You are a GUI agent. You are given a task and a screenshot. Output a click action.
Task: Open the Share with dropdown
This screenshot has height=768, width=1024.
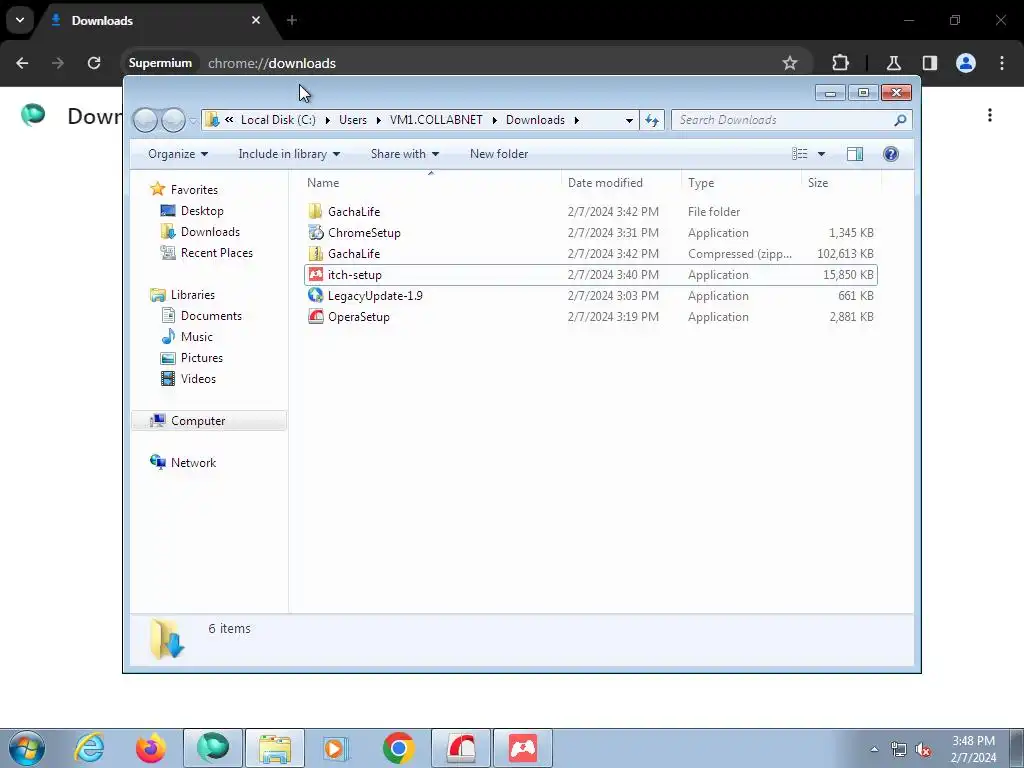tap(405, 154)
